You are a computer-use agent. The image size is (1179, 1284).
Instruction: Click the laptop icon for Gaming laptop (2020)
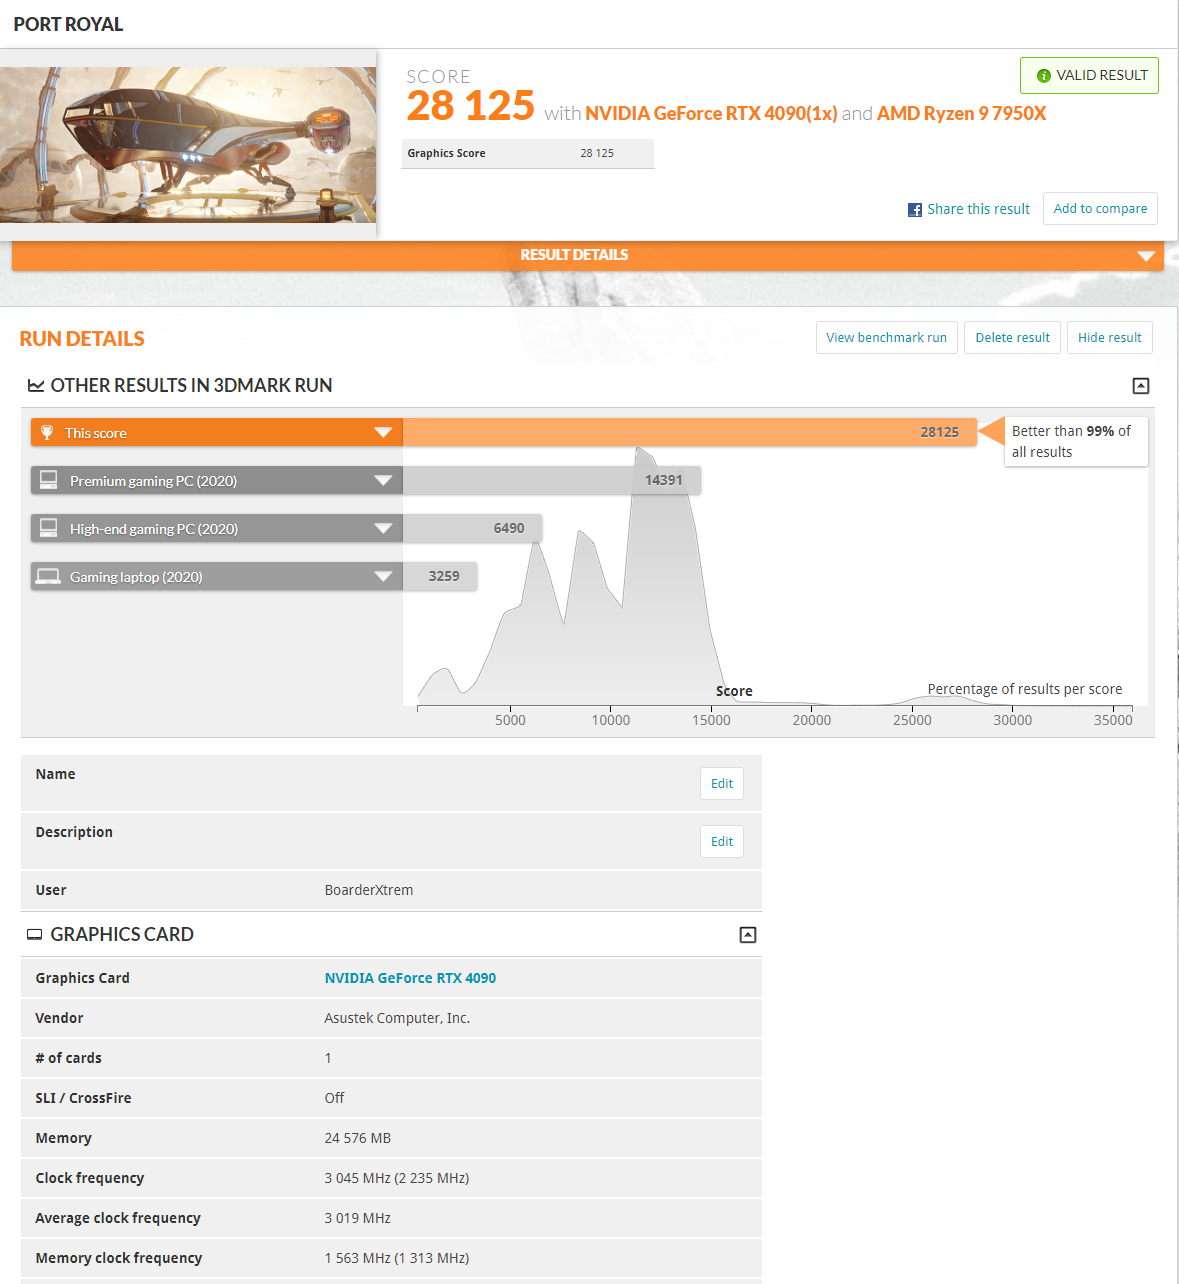[48, 576]
